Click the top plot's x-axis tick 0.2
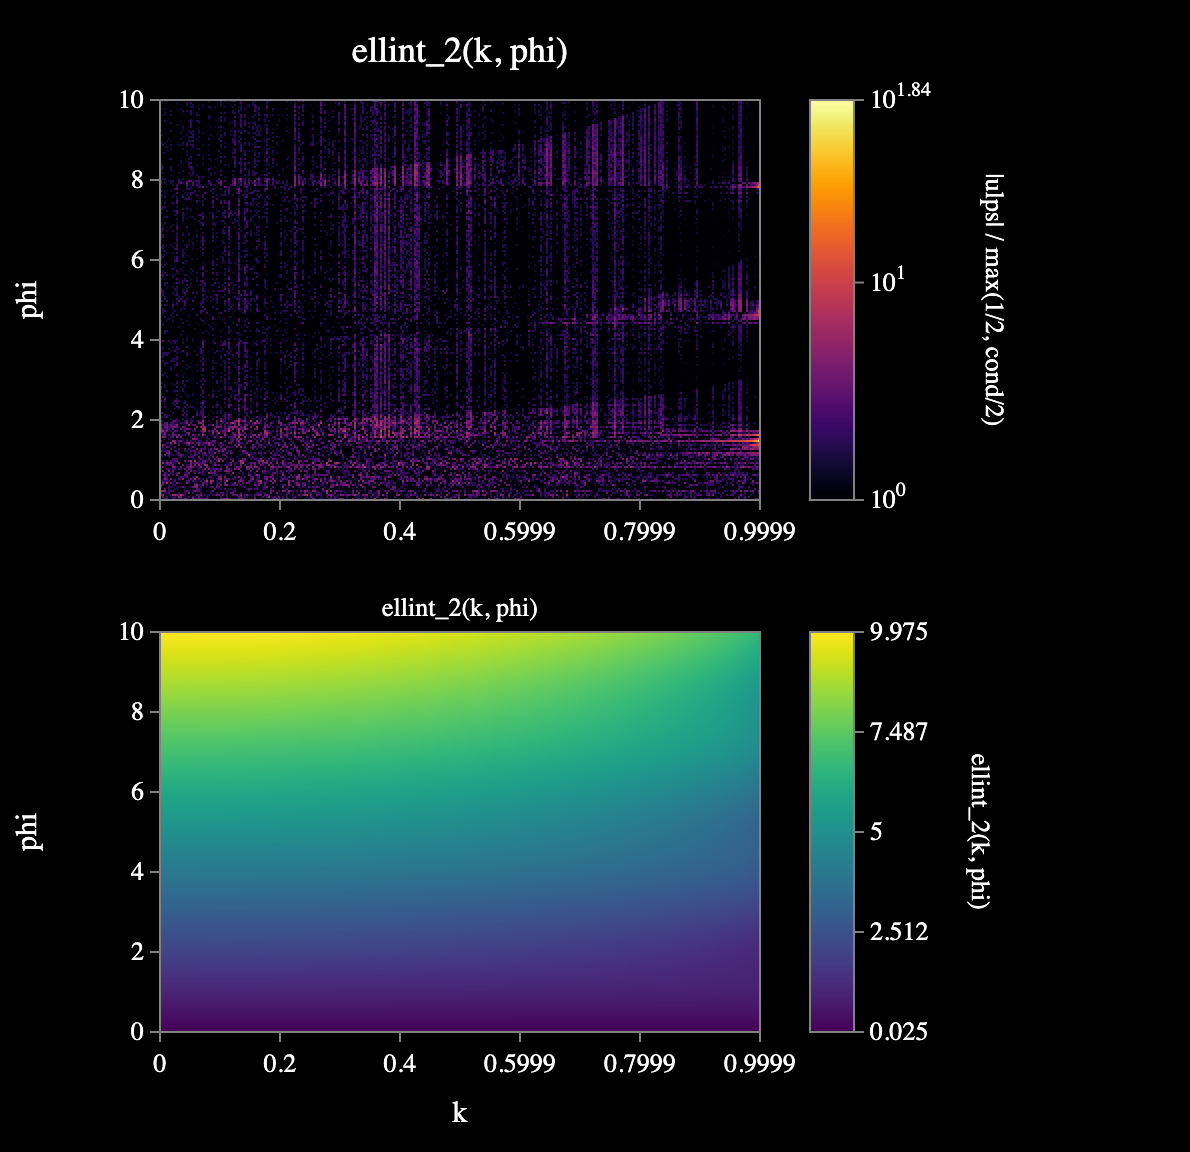 (x=279, y=531)
